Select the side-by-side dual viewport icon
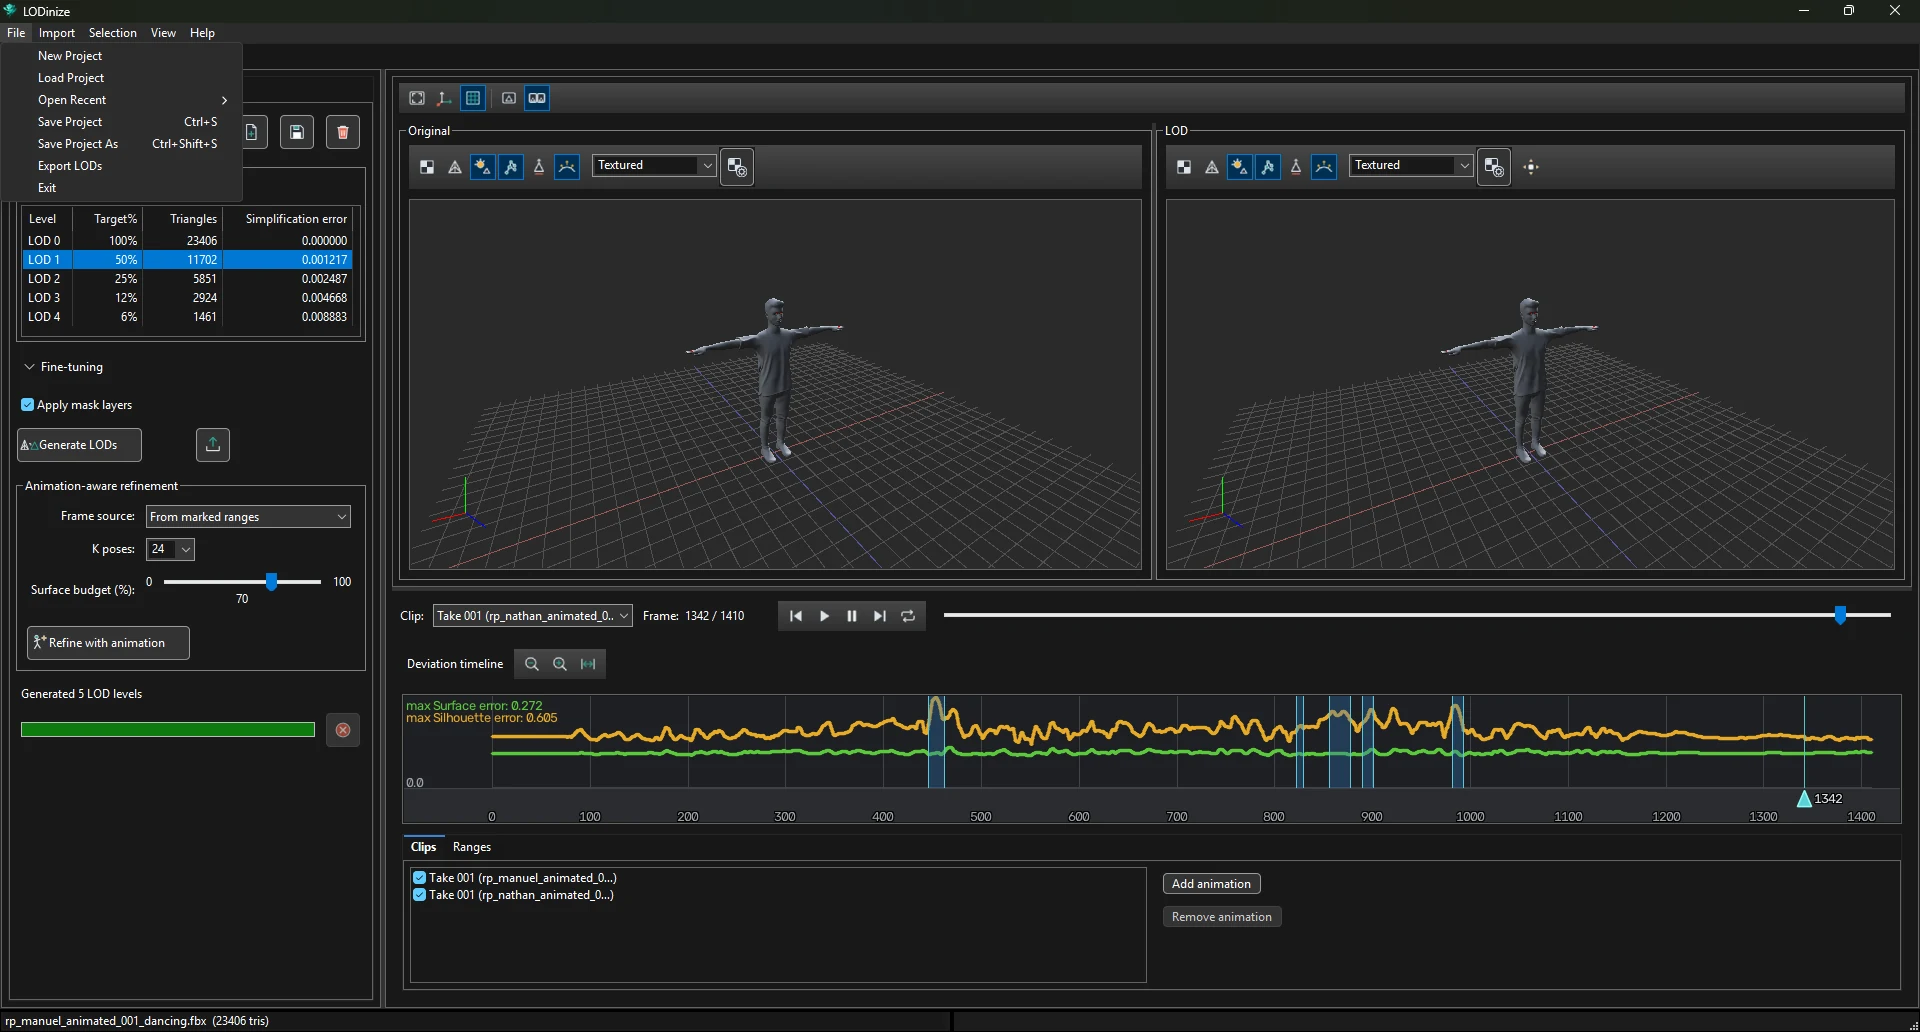 [537, 98]
